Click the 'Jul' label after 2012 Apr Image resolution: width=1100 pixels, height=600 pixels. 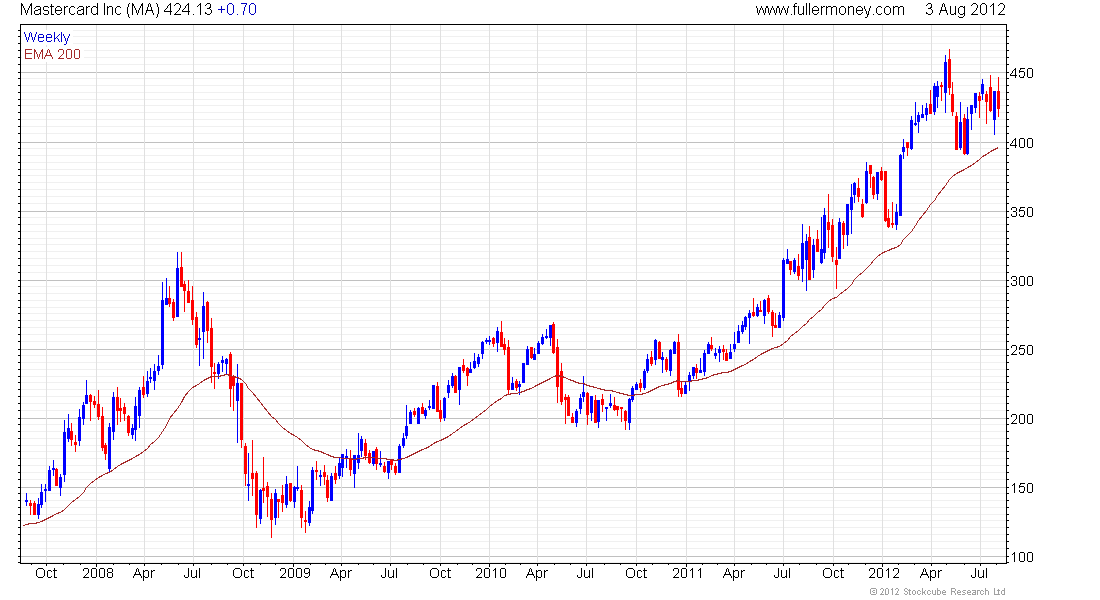(979, 573)
